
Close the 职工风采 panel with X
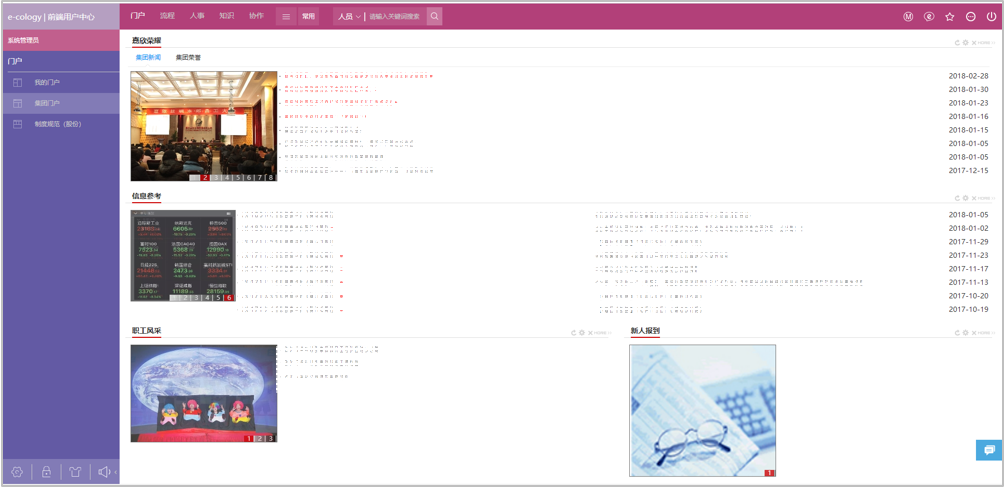(590, 333)
